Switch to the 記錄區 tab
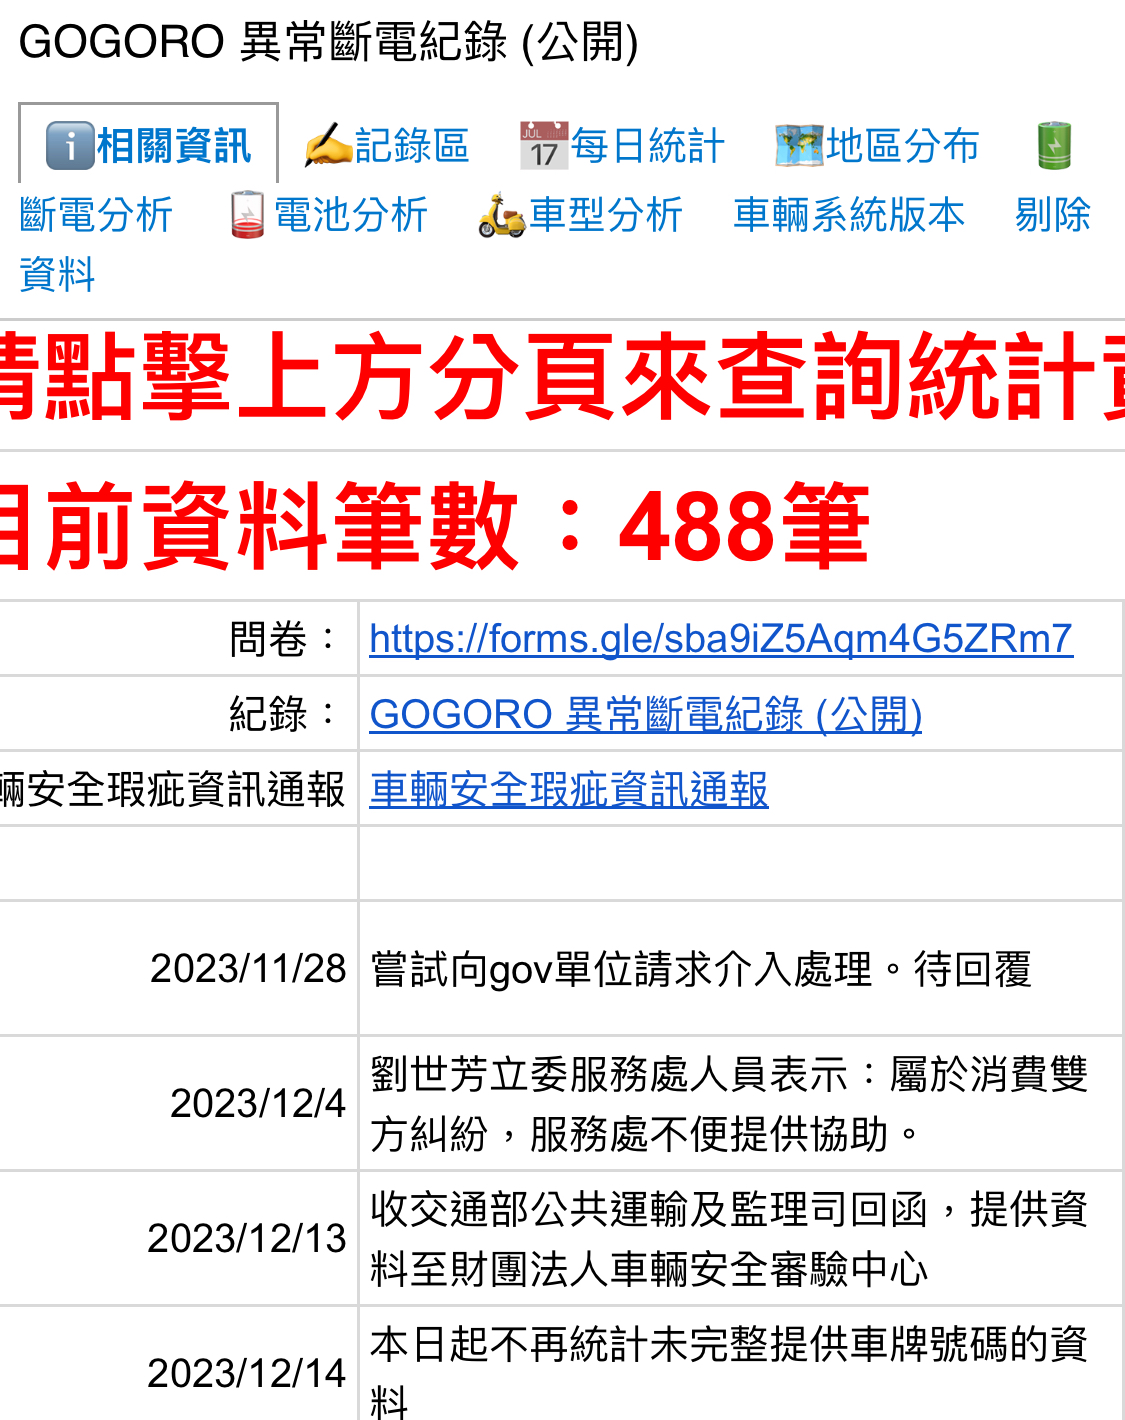Viewport: 1125px width, 1420px height. (387, 146)
